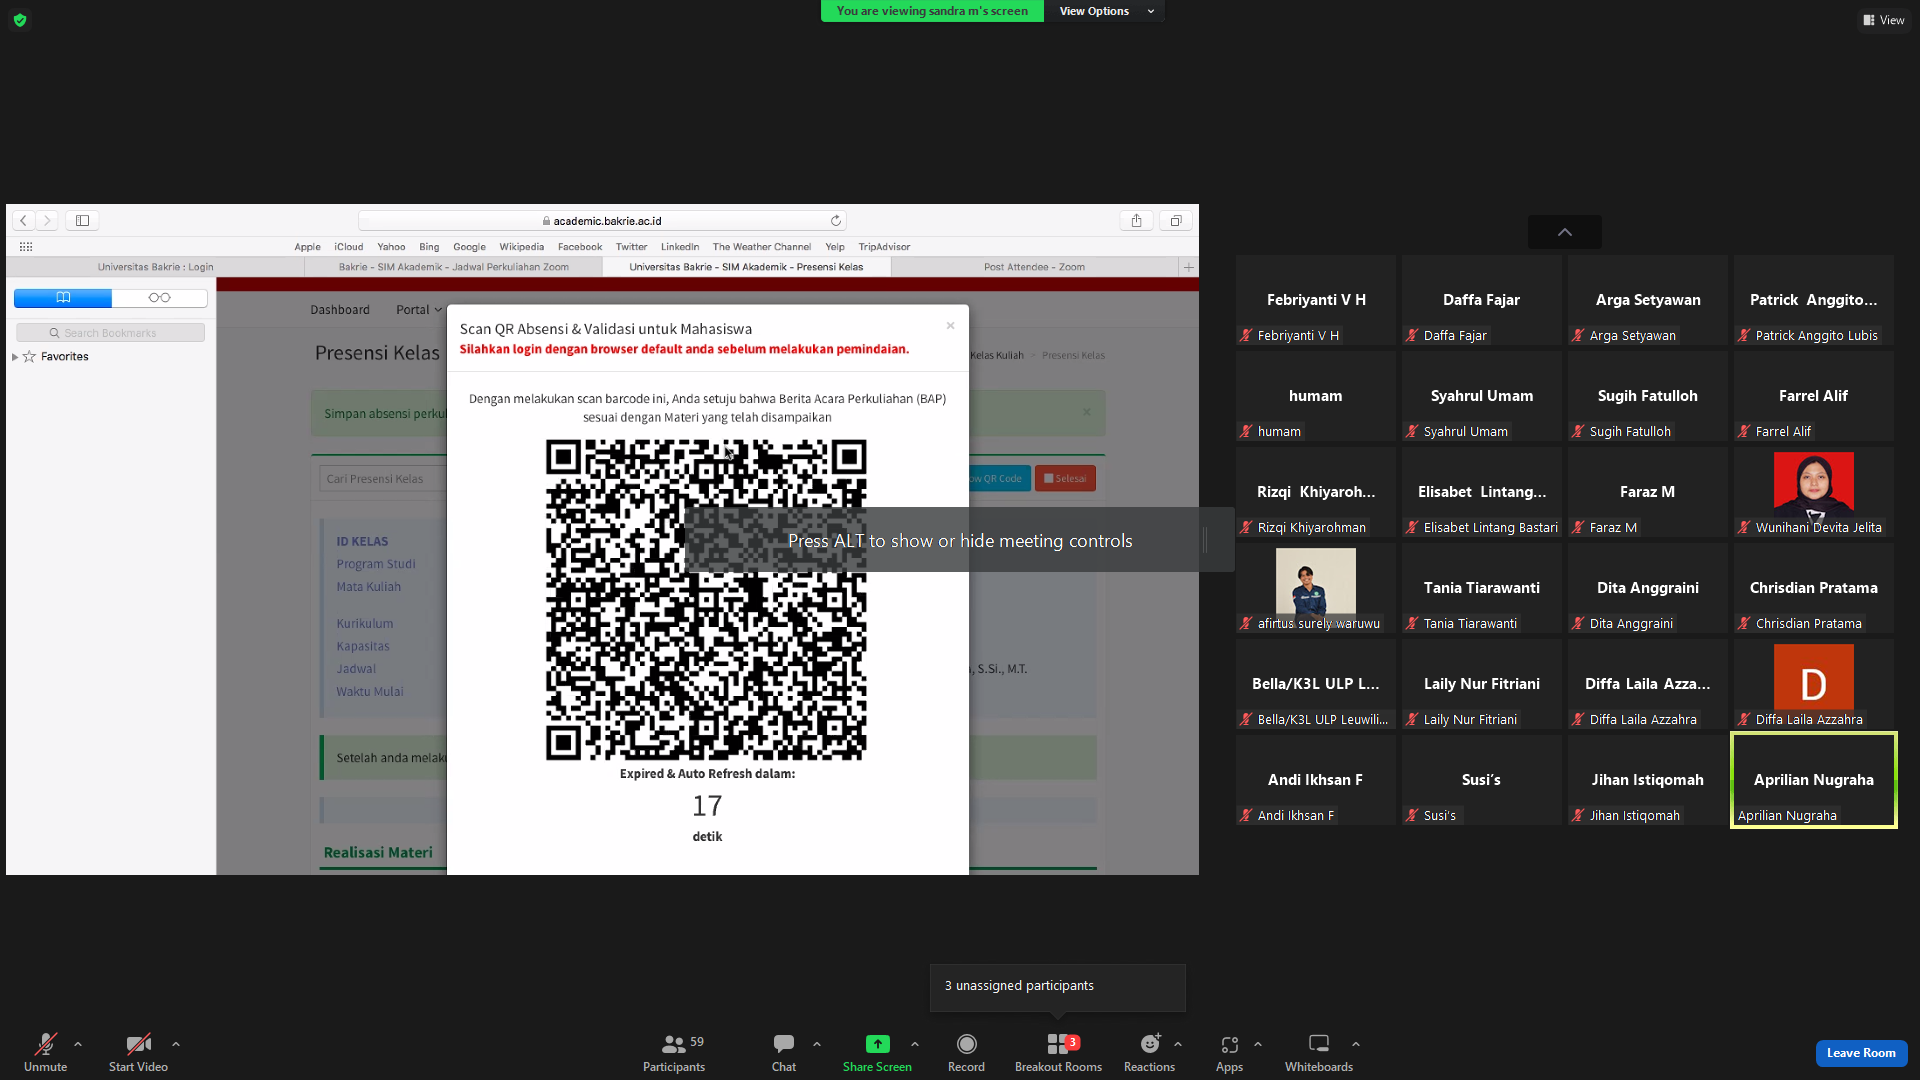Open the View Options dropdown

[x=1105, y=11]
